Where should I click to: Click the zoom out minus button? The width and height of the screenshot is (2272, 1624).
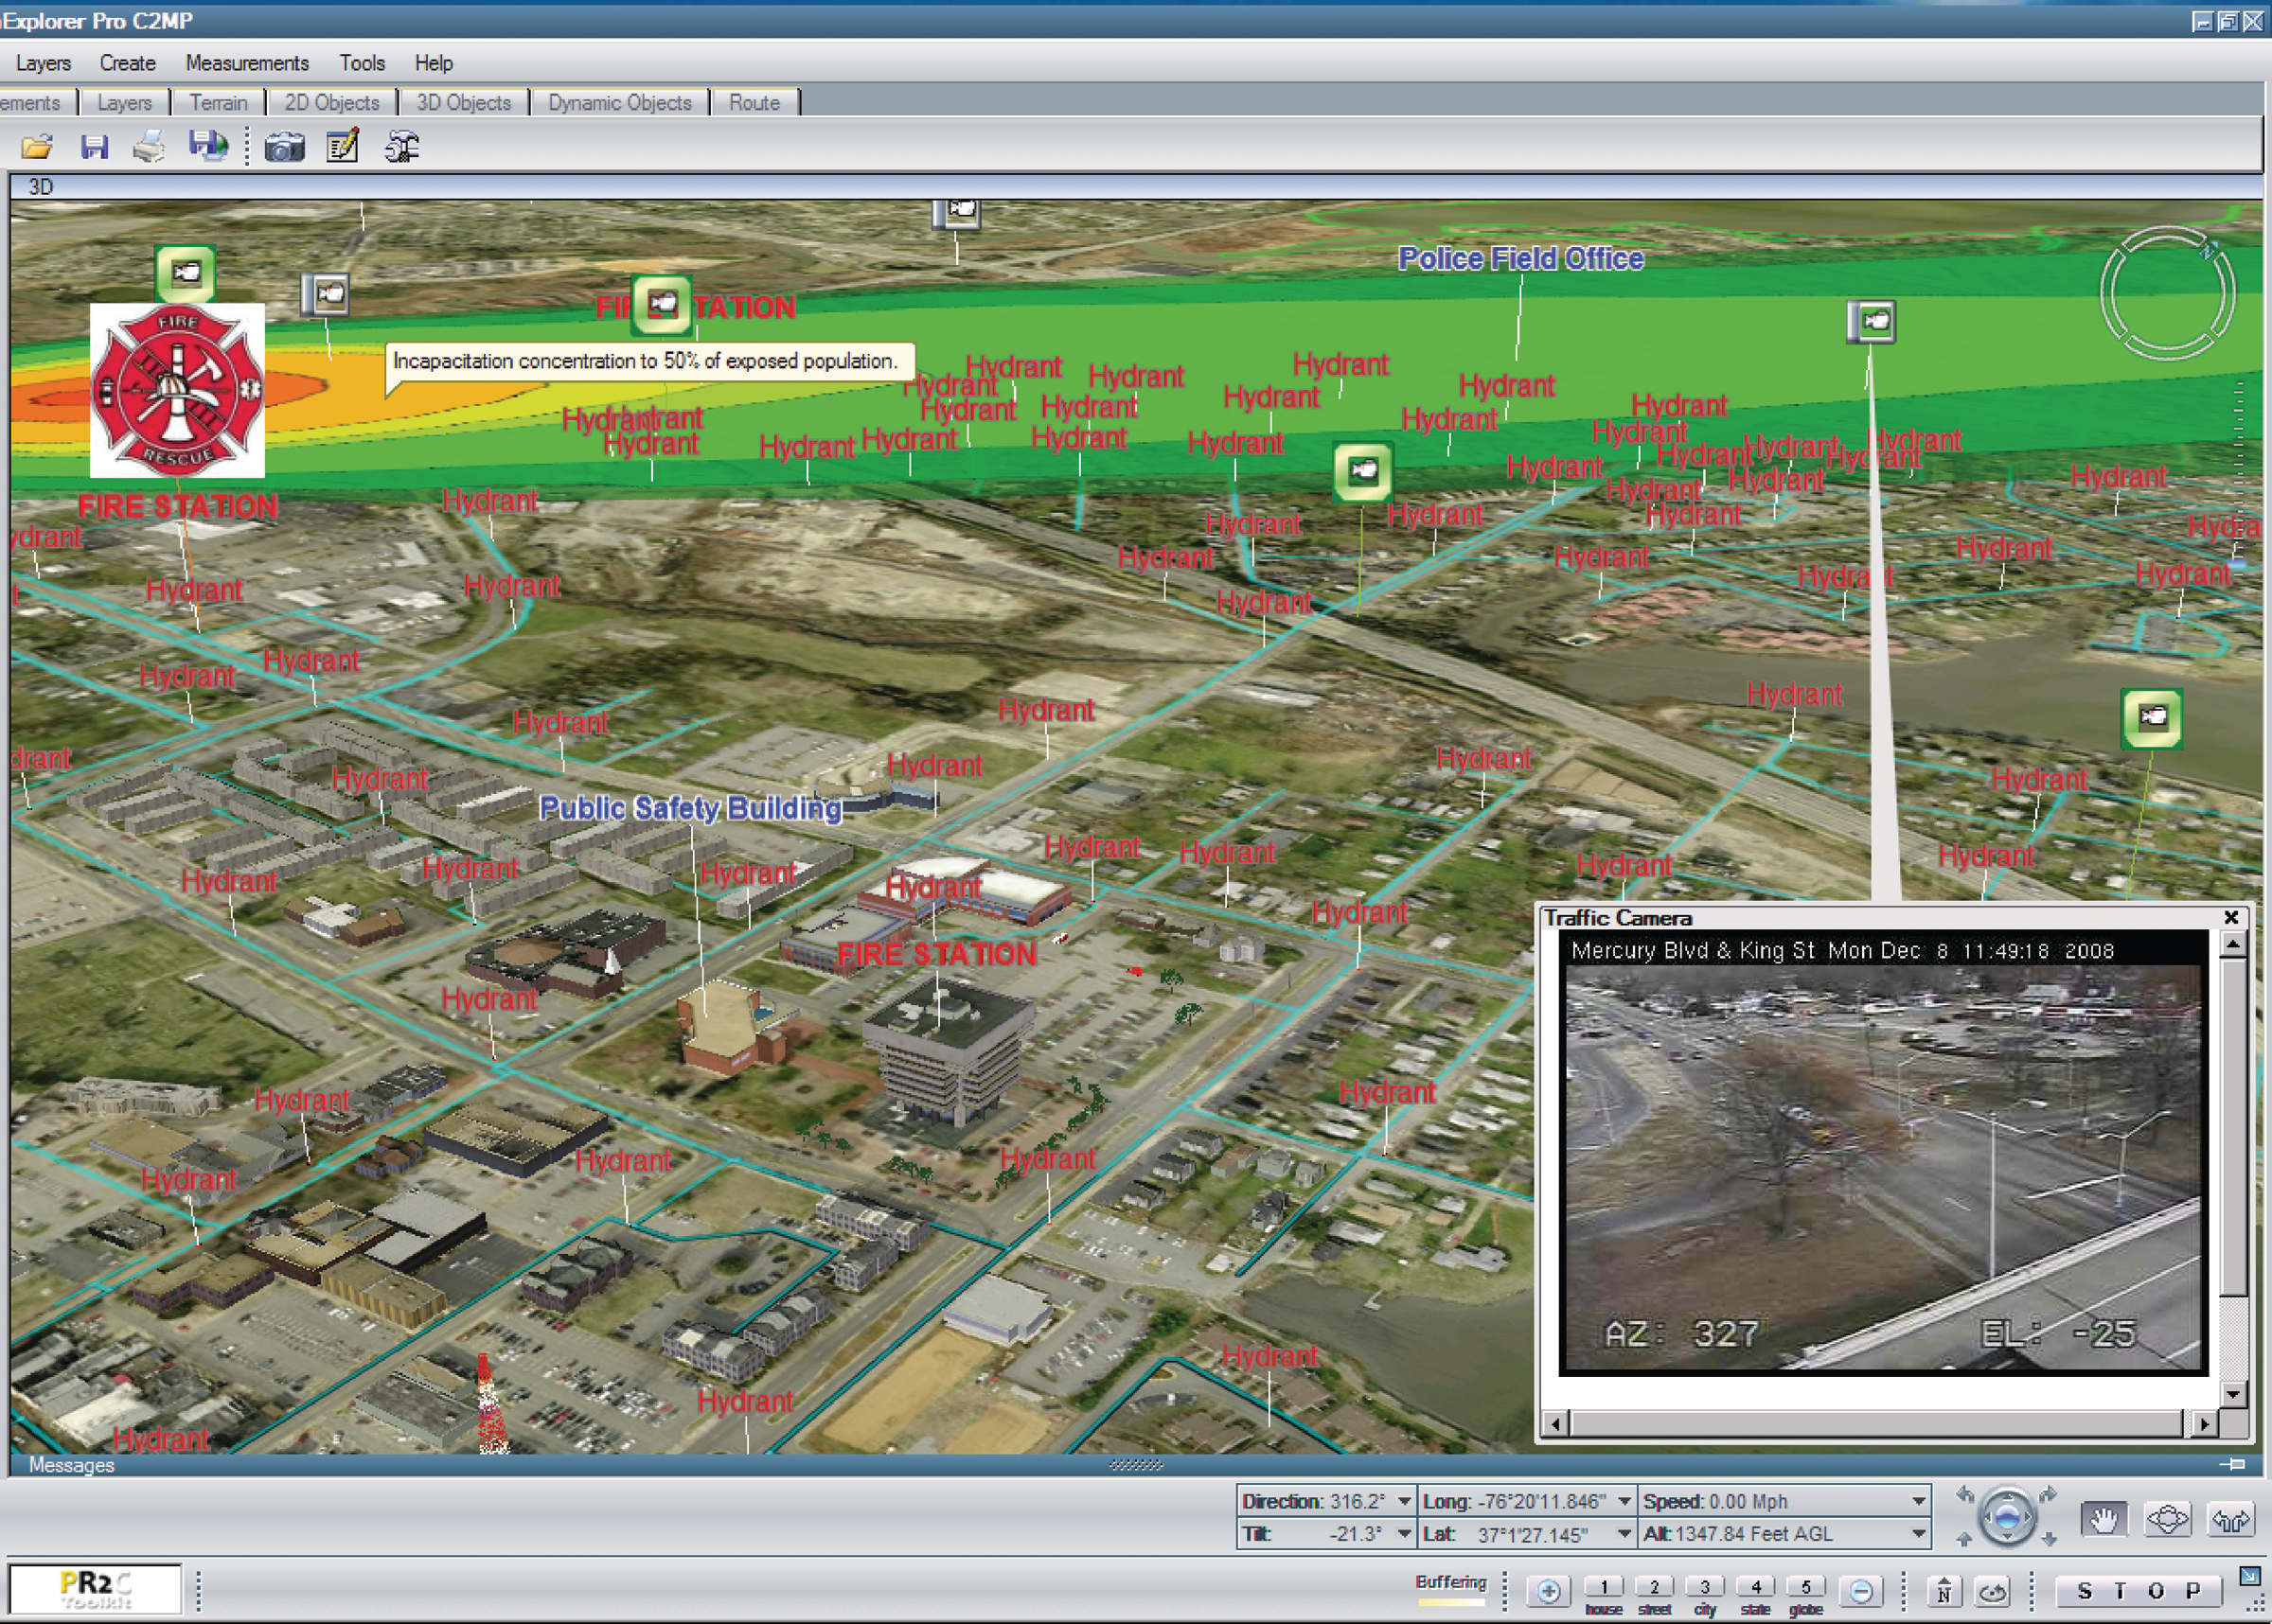[1861, 1590]
